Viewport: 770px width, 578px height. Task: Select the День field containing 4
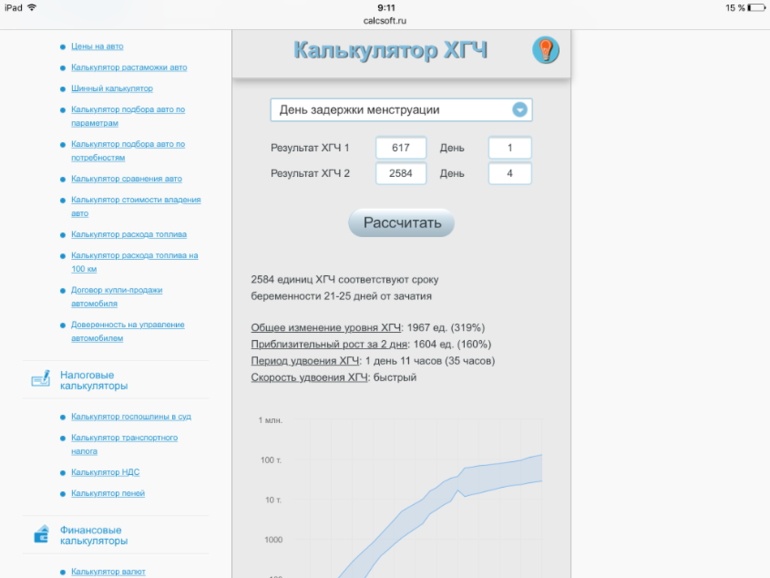tap(509, 174)
